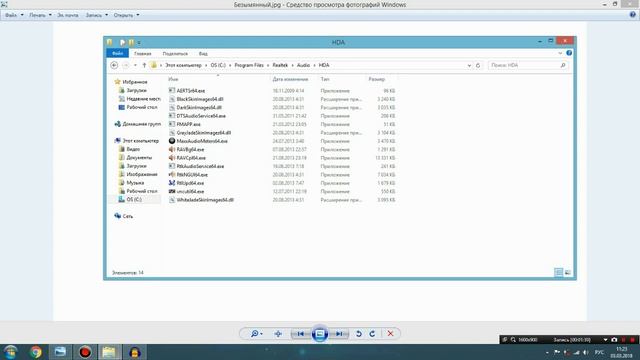Image resolution: width=640 pixels, height=360 pixels.
Task: Click Realtek in the breadcrumb path
Action: (x=280, y=65)
